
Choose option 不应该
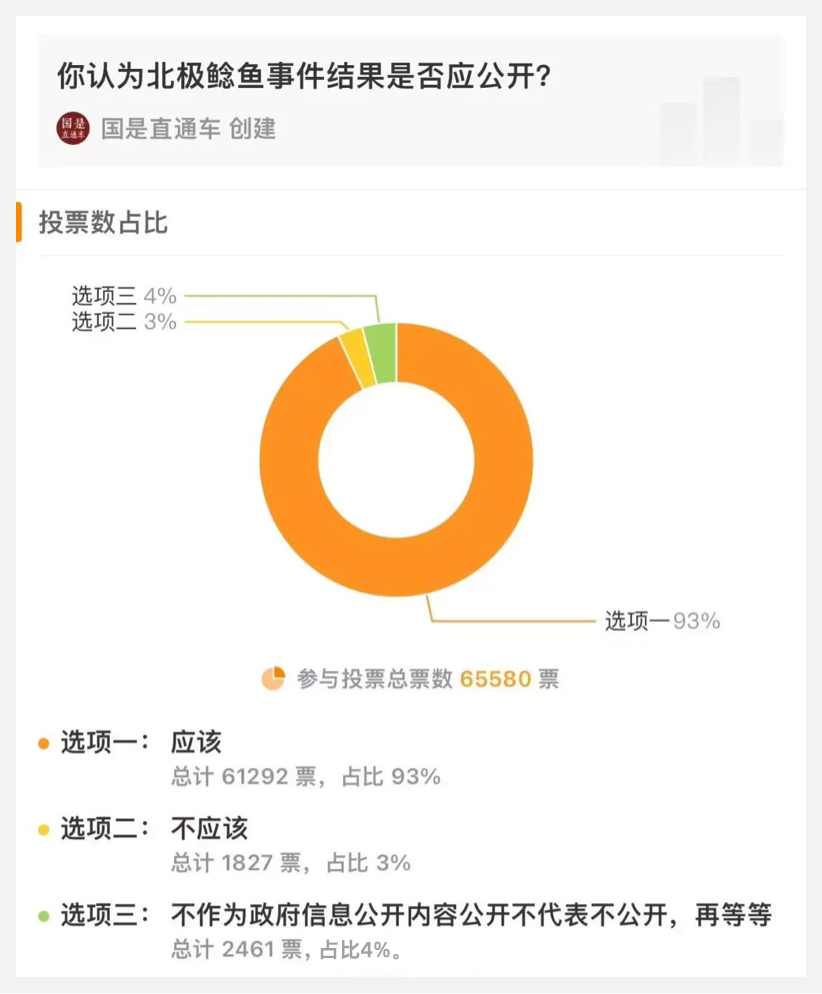point(209,829)
